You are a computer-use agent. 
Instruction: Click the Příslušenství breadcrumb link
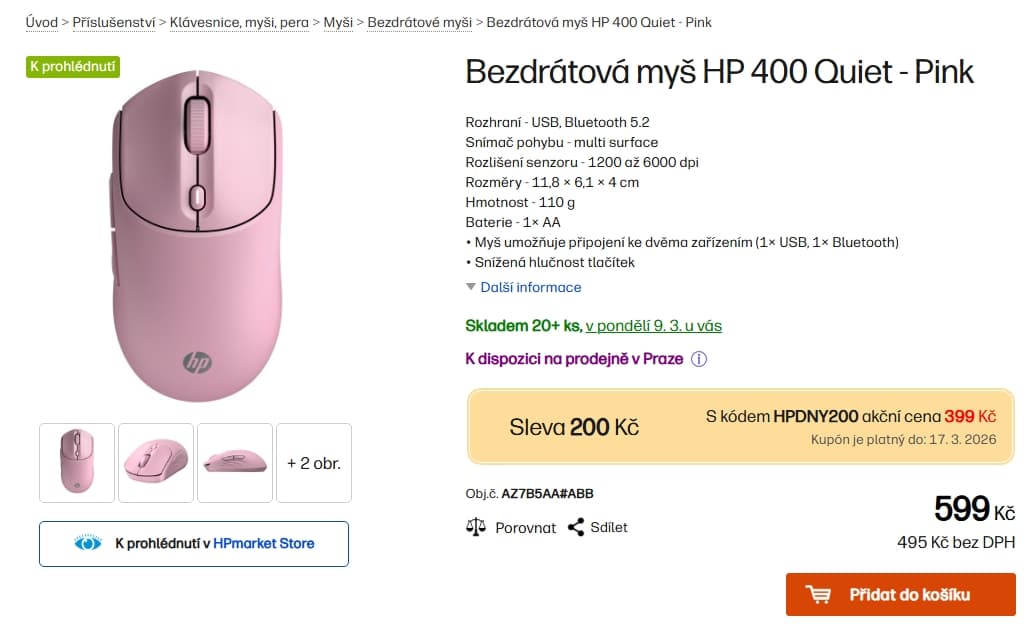point(114,21)
